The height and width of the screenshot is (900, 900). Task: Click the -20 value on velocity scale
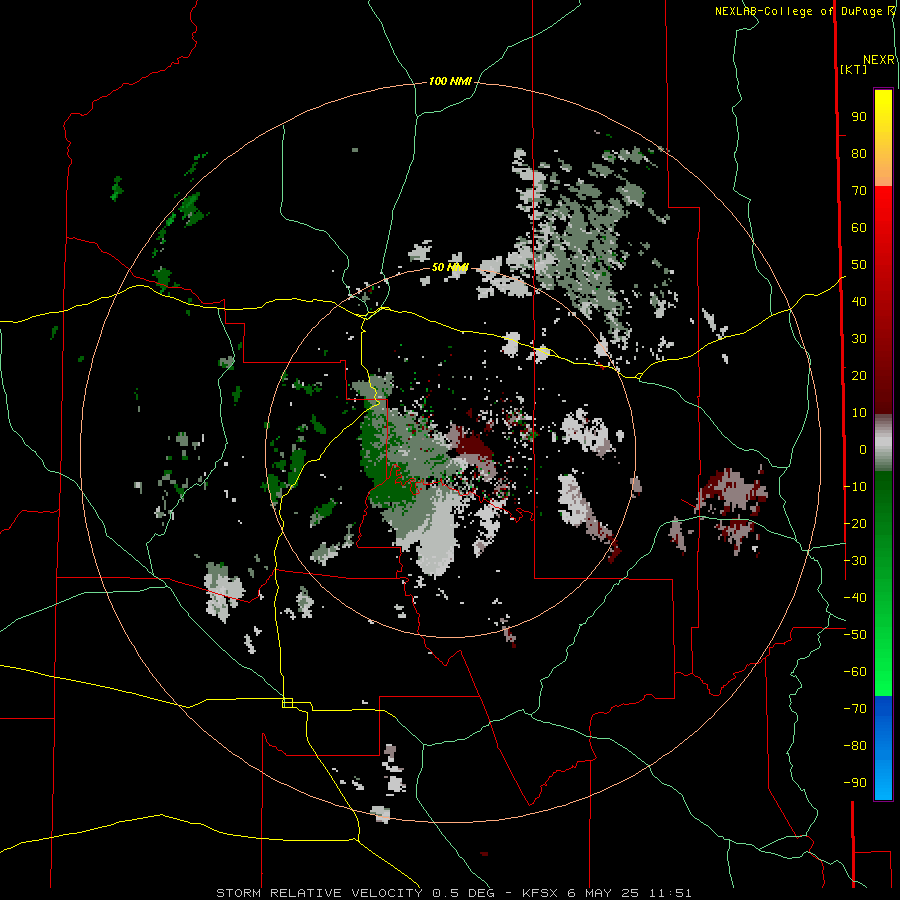[x=855, y=523]
